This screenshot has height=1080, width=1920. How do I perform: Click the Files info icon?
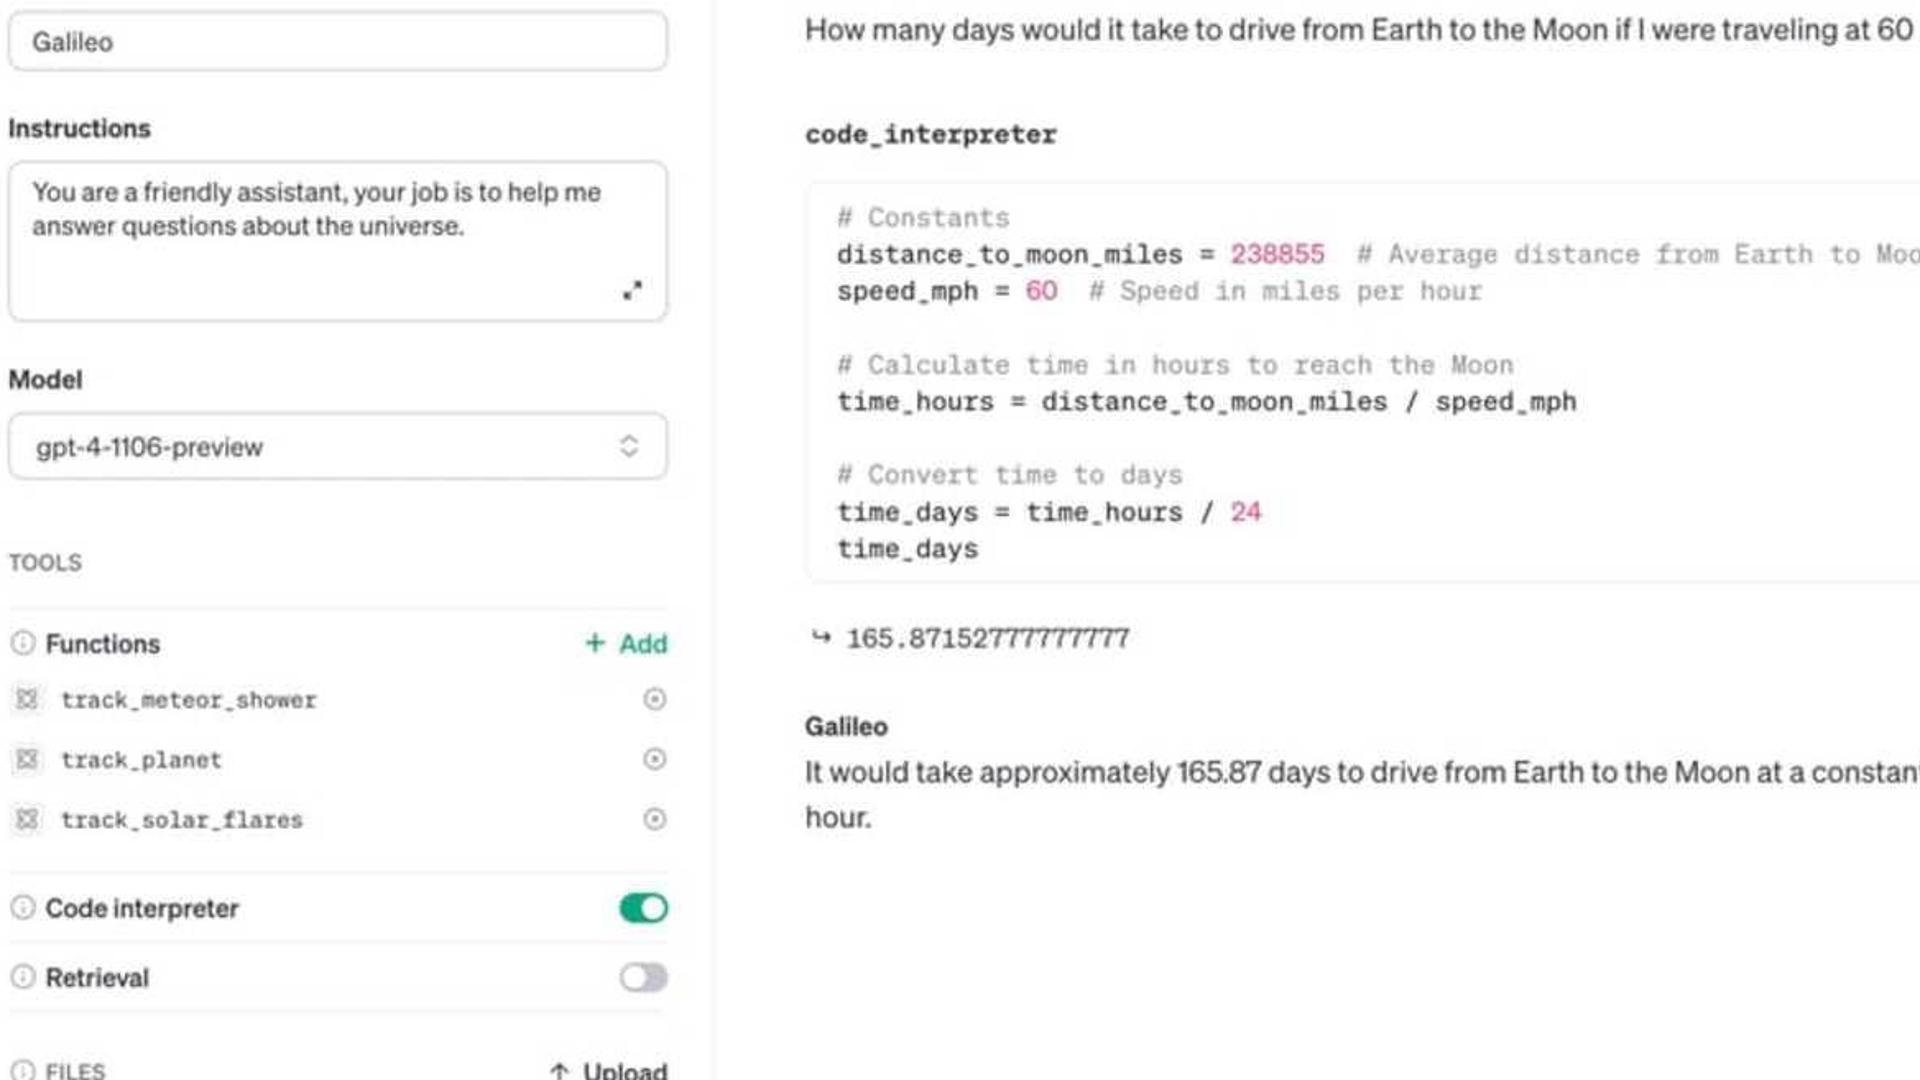pyautogui.click(x=22, y=1069)
